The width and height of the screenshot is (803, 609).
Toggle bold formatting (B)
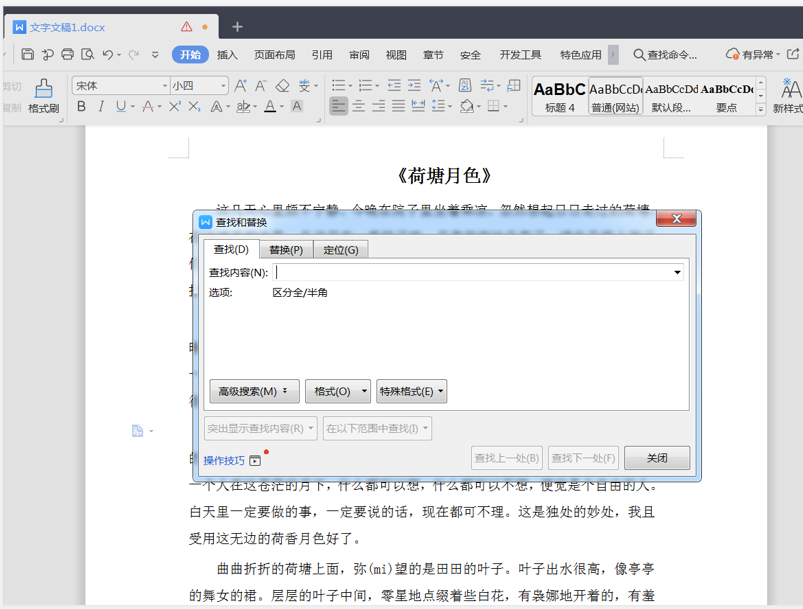tap(81, 107)
